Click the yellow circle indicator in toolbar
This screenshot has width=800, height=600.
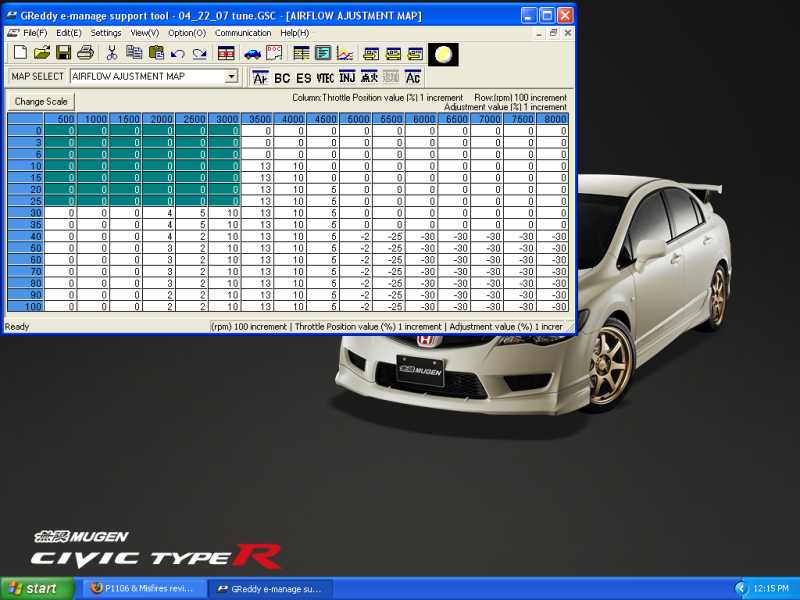click(x=443, y=53)
